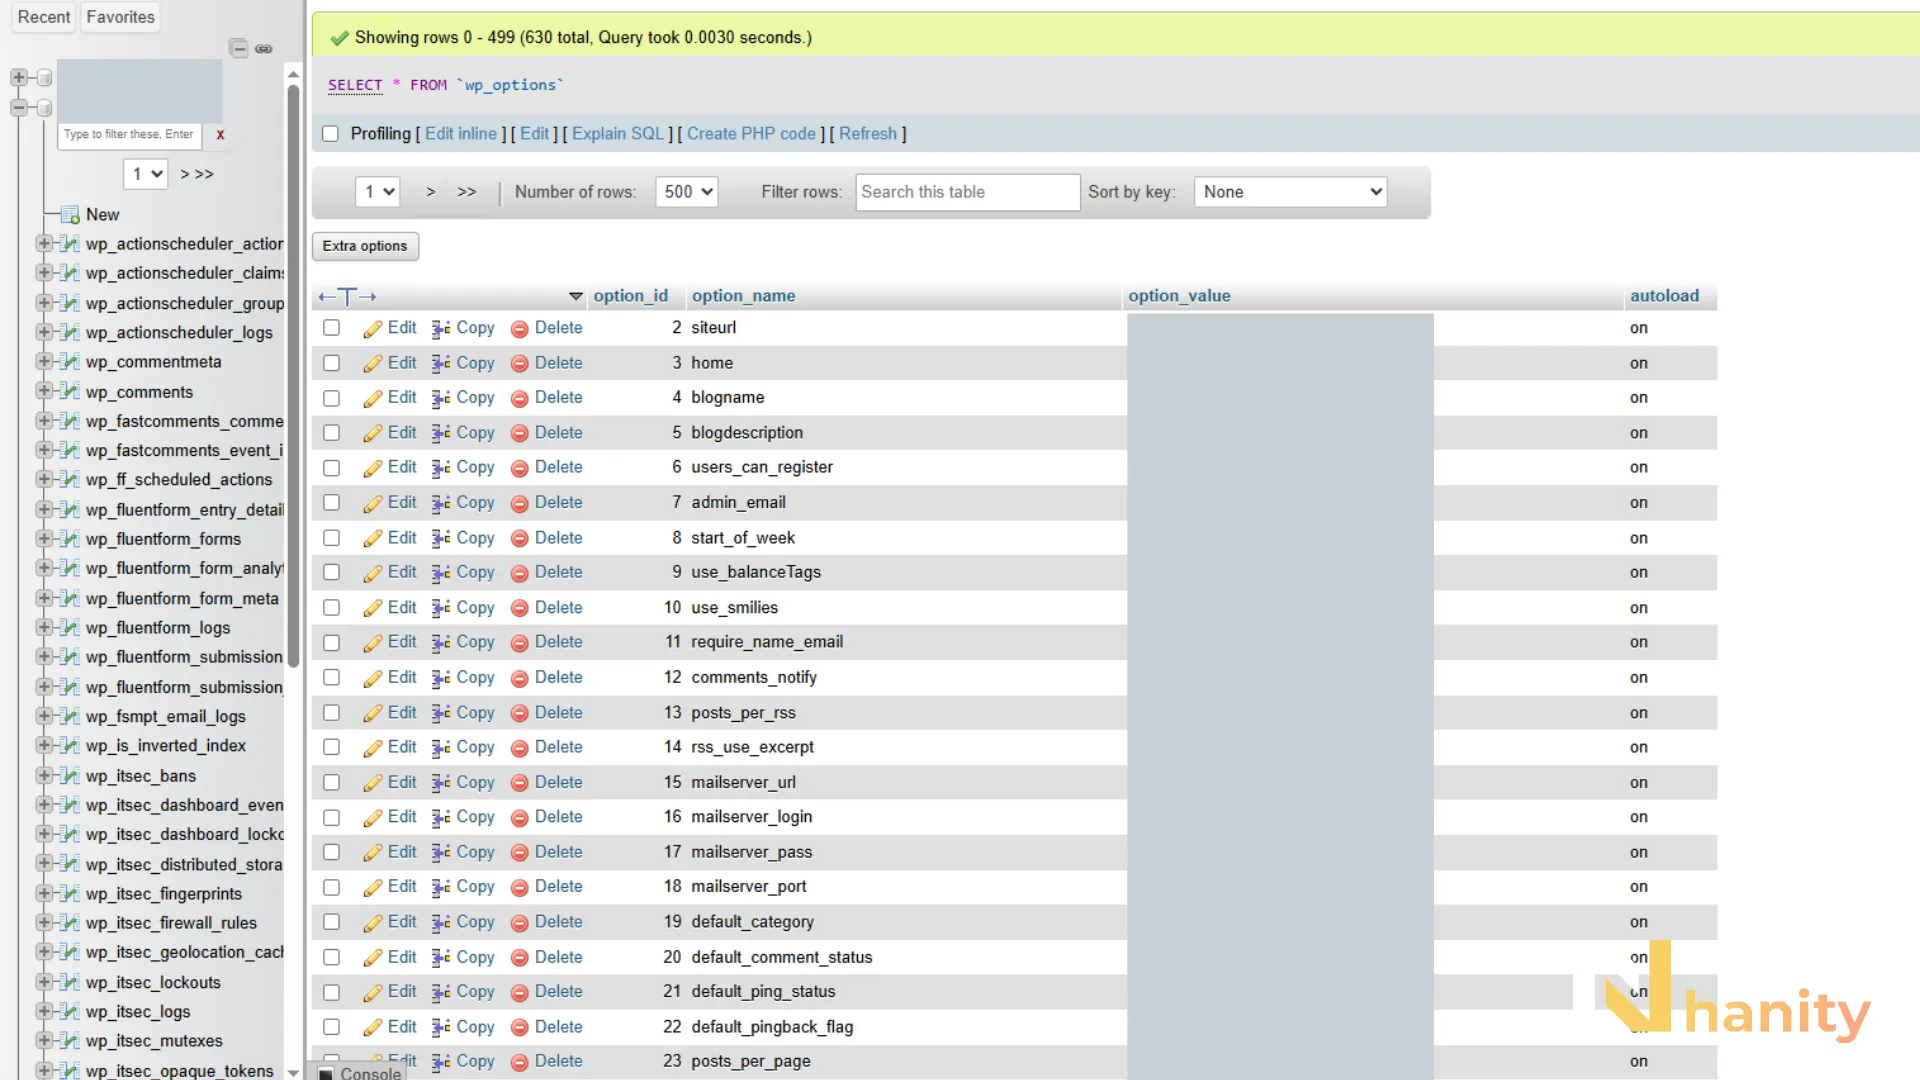Tick the checkbox for blogdescription row

pos(331,433)
